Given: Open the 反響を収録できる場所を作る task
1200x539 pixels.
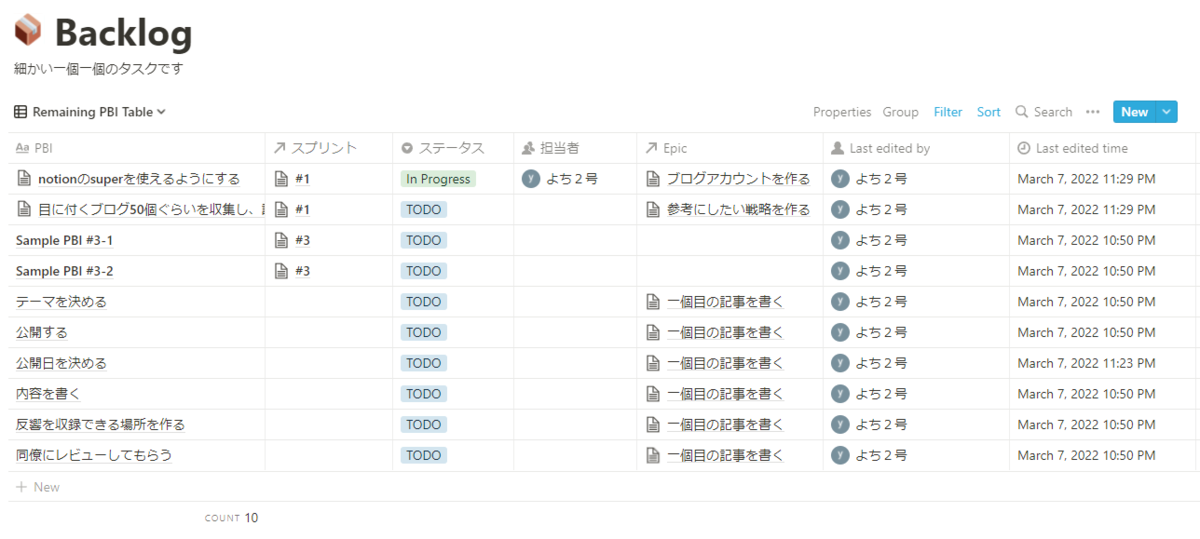Looking at the screenshot, I should coord(100,425).
